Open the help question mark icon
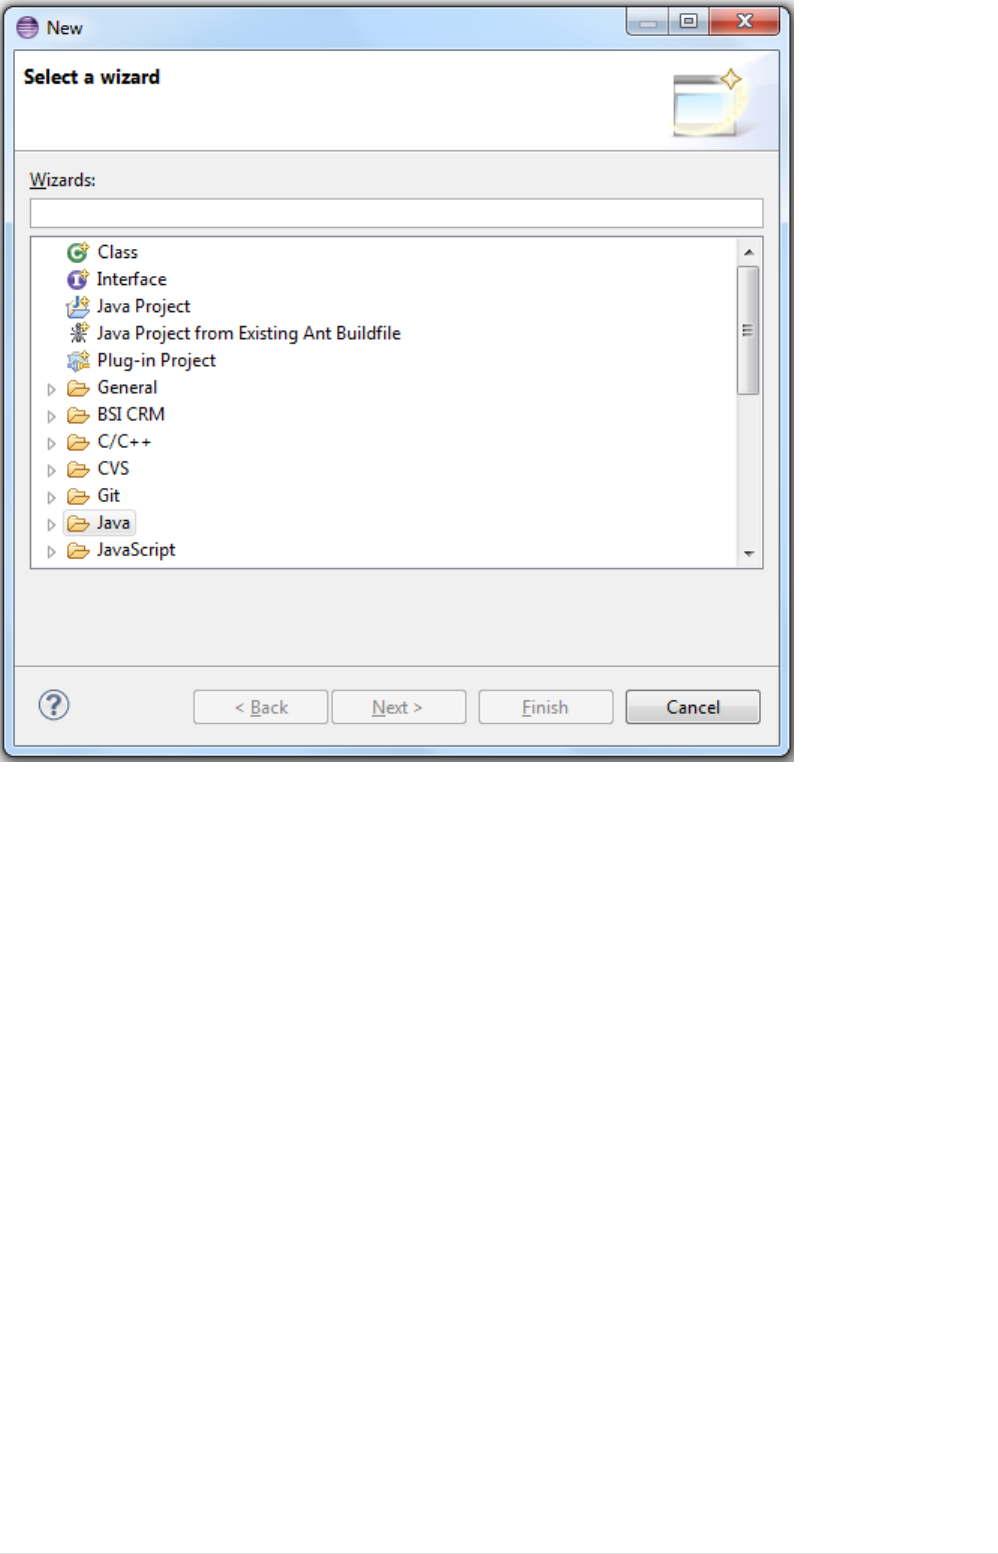Screen dimensions: 998x1554 54,705
